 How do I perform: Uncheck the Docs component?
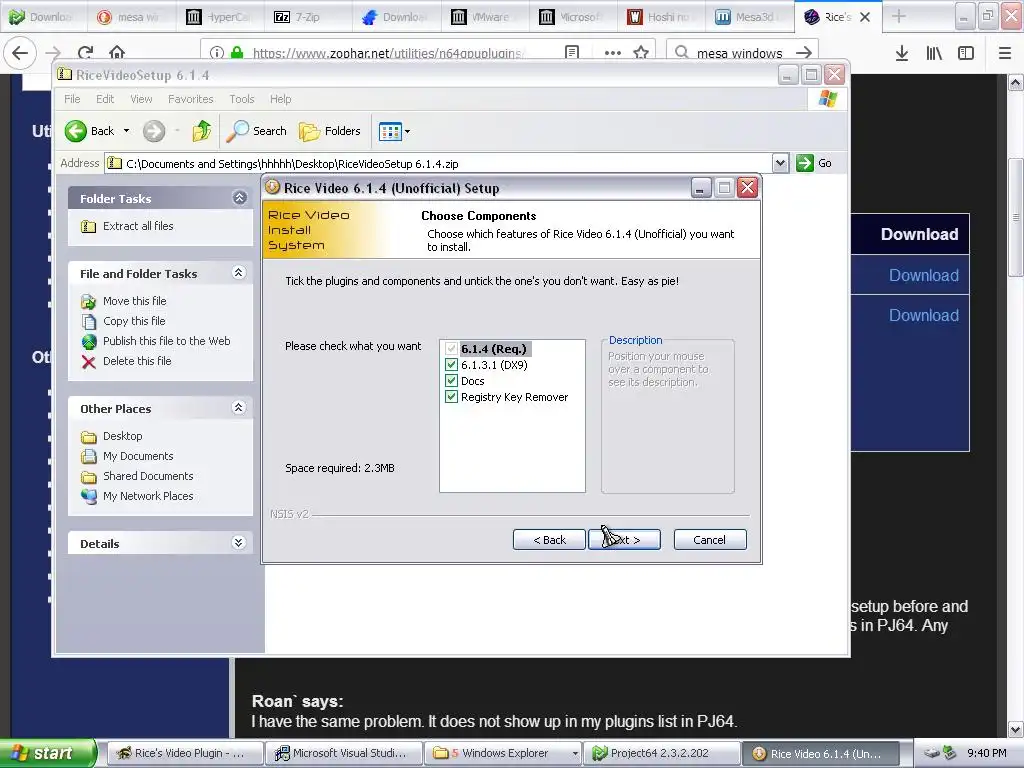point(451,381)
